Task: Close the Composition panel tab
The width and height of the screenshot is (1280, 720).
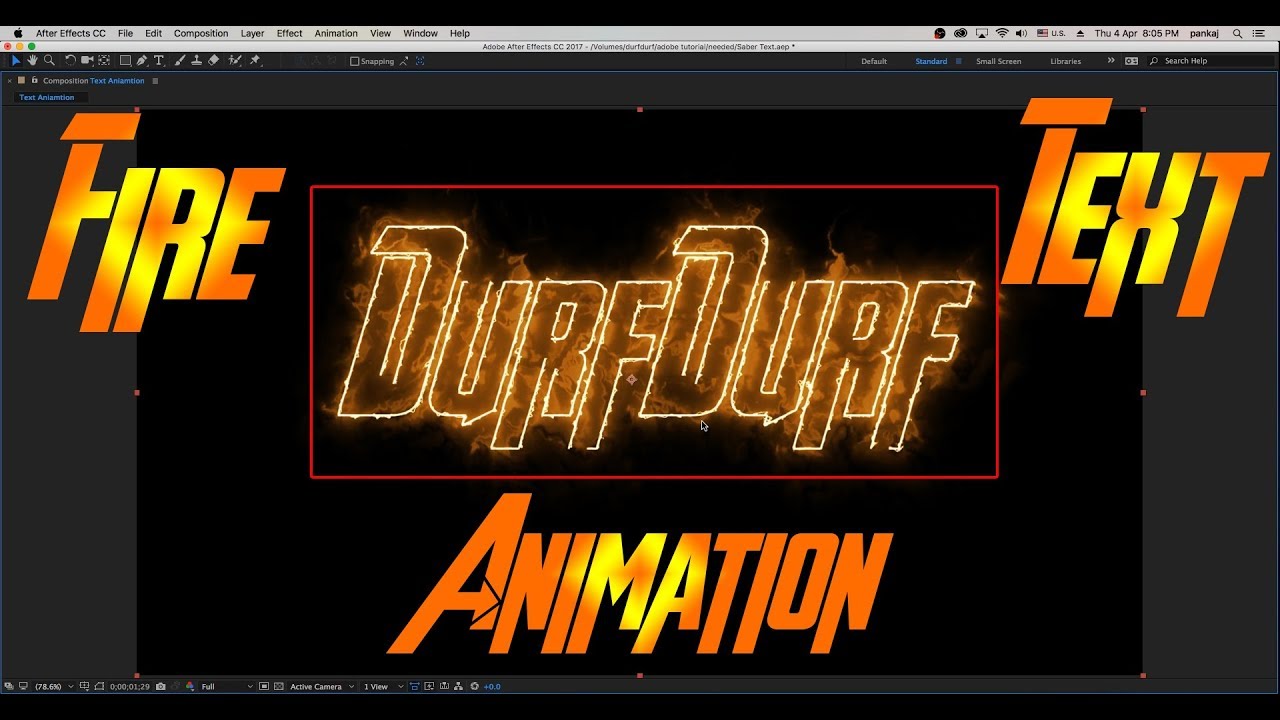Action: click(9, 81)
